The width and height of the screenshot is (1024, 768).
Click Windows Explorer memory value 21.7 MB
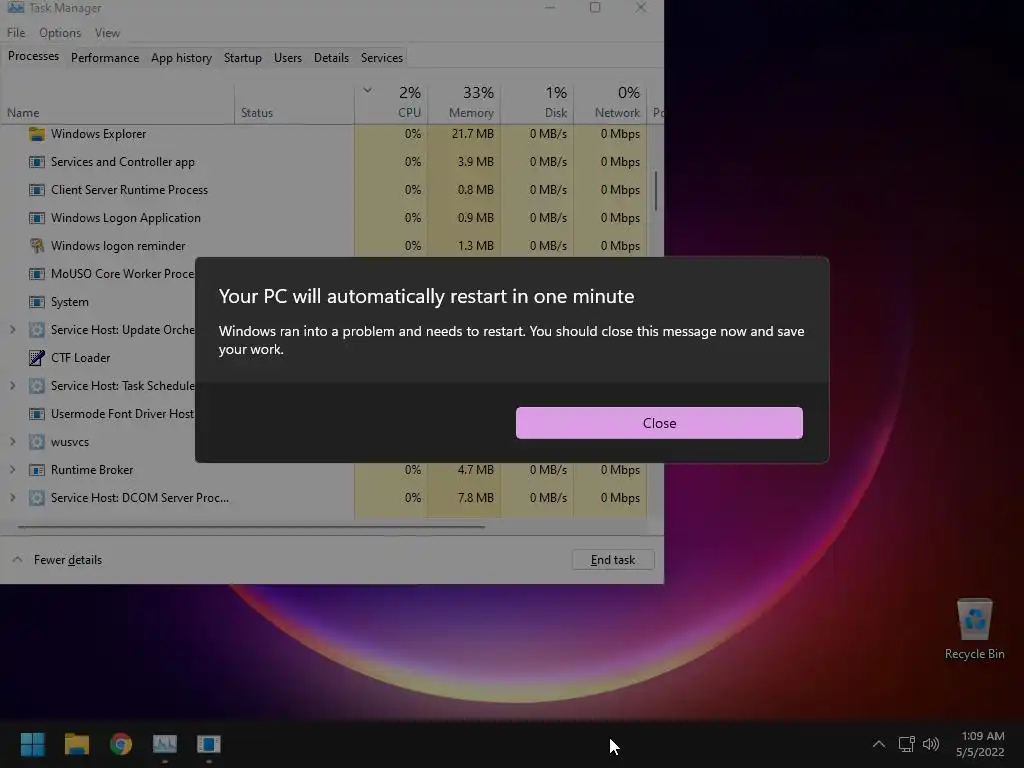(473, 134)
